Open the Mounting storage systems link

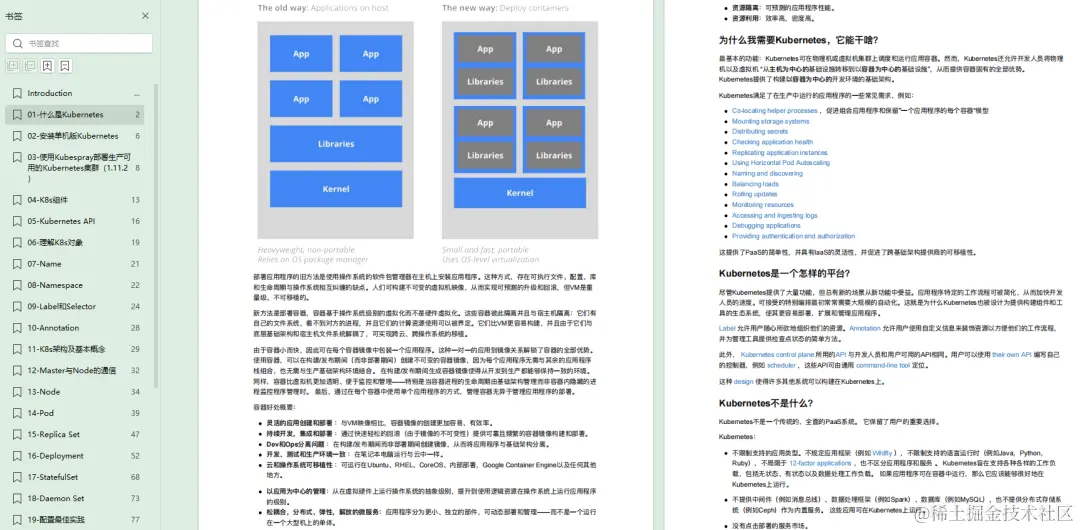770,121
